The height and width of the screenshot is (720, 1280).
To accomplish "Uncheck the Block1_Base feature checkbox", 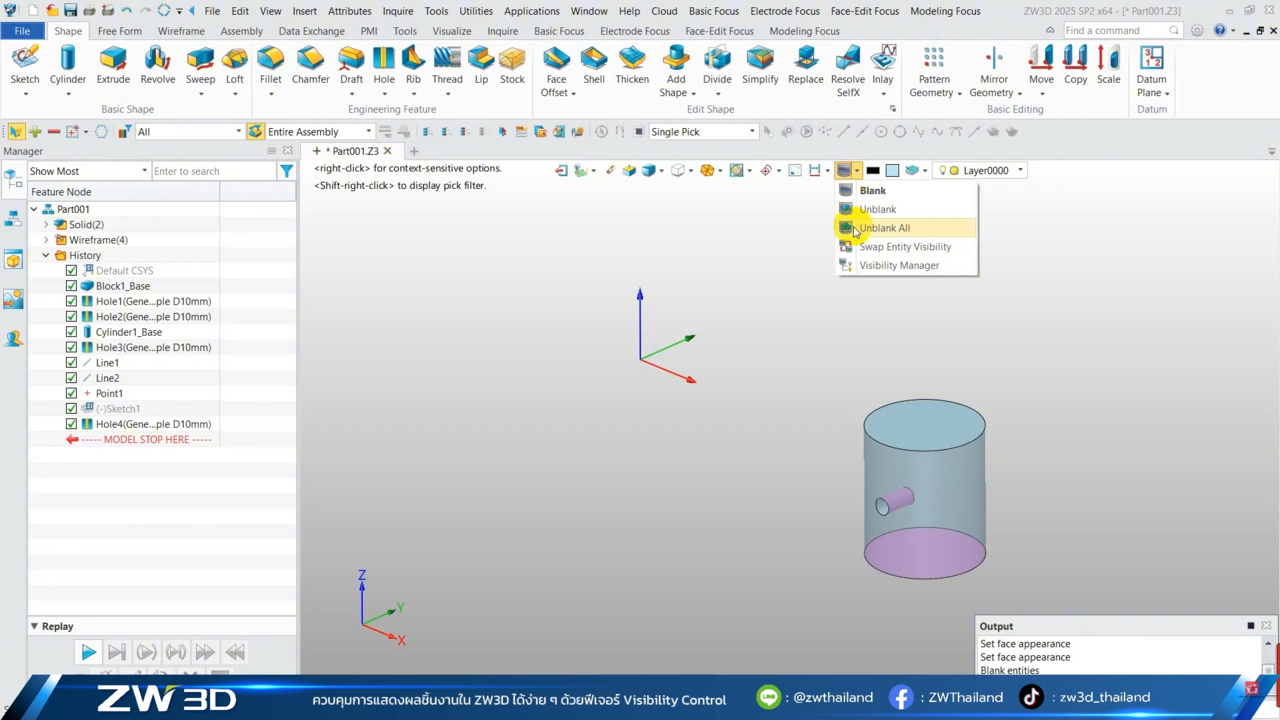I will point(71,286).
